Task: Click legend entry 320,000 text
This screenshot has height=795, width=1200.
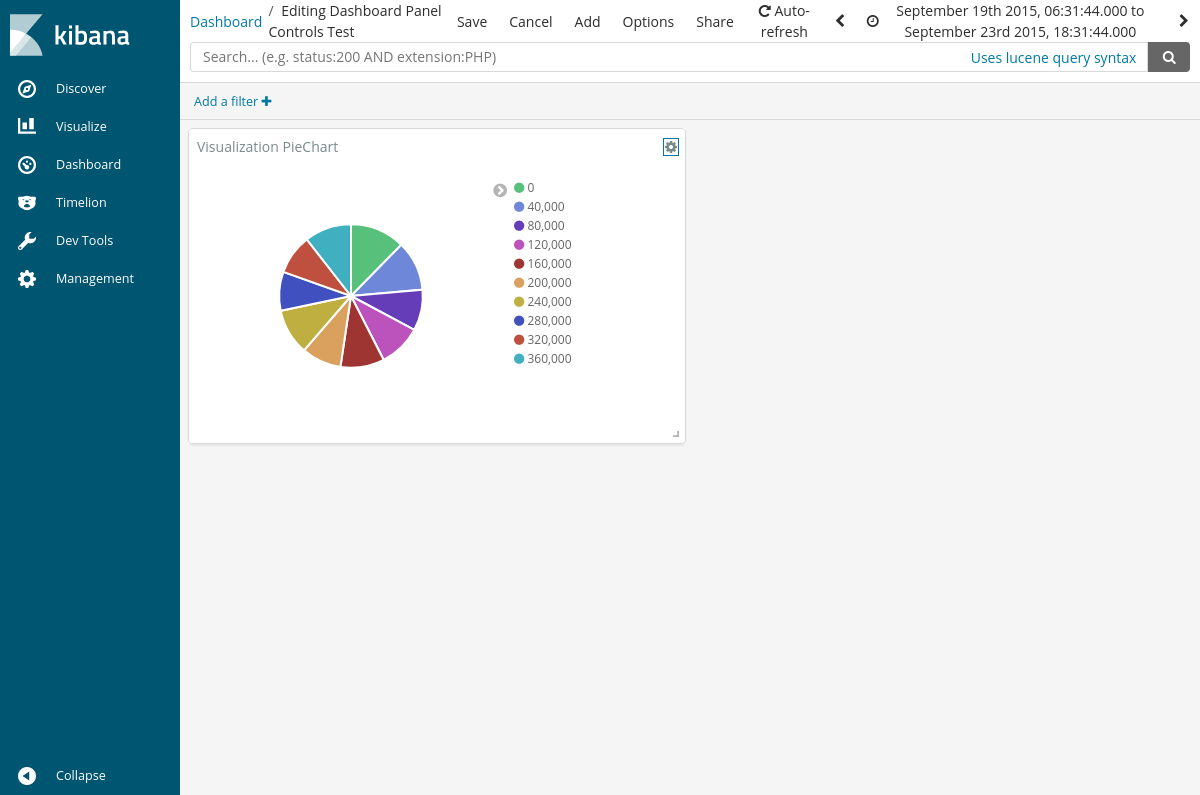Action: point(549,340)
